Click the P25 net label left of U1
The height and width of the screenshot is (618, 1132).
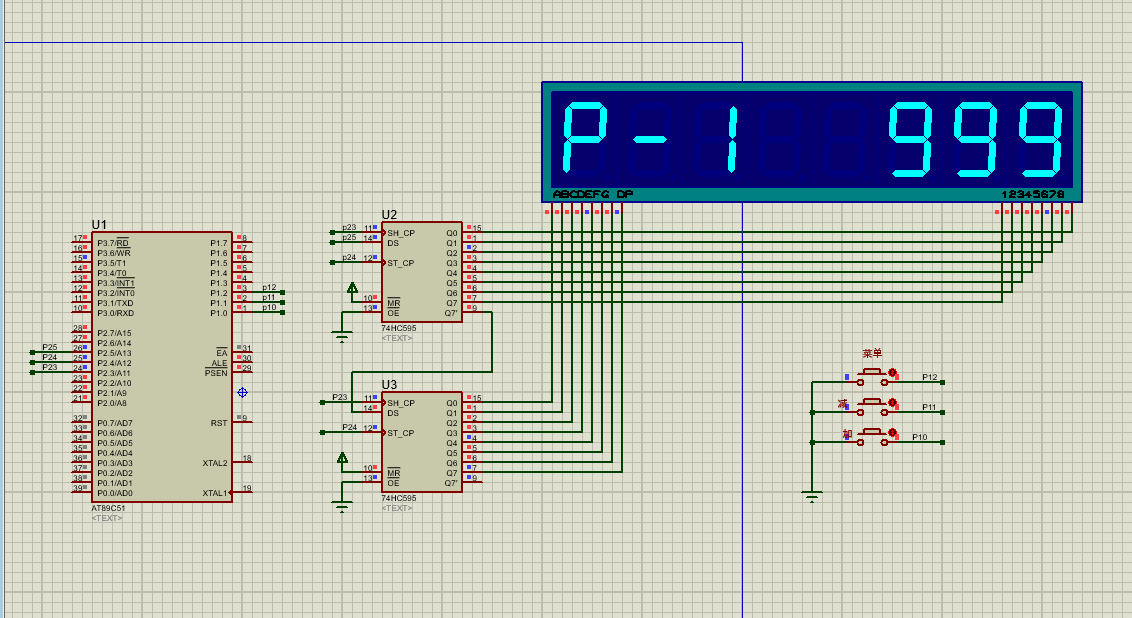(x=50, y=347)
